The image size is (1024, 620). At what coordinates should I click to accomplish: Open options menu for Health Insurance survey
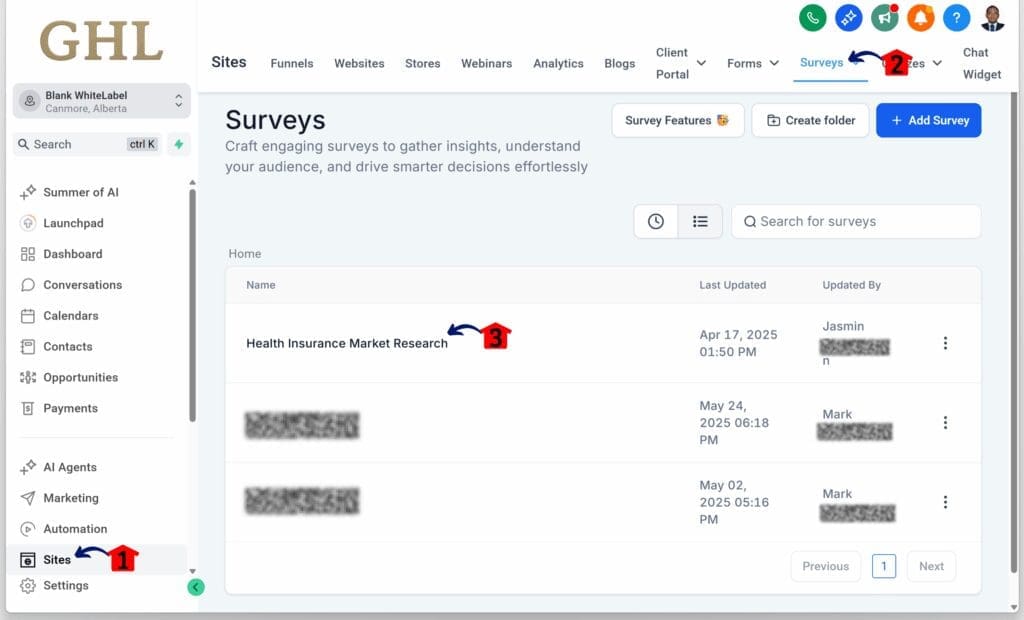point(945,343)
